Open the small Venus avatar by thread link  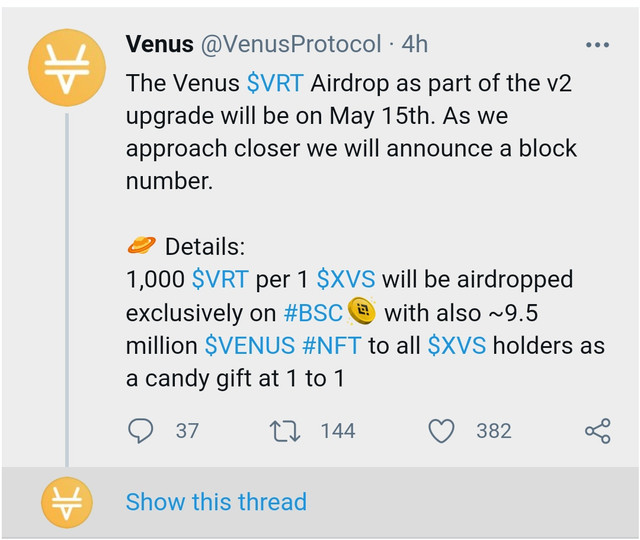tap(67, 503)
